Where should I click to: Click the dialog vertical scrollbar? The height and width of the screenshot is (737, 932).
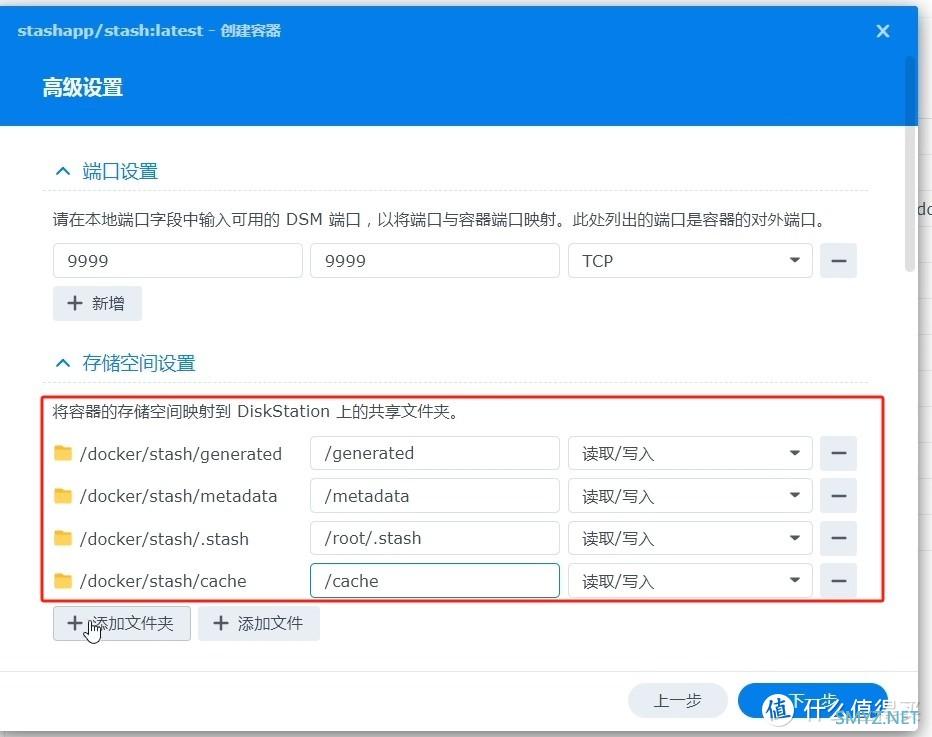[x=909, y=164]
